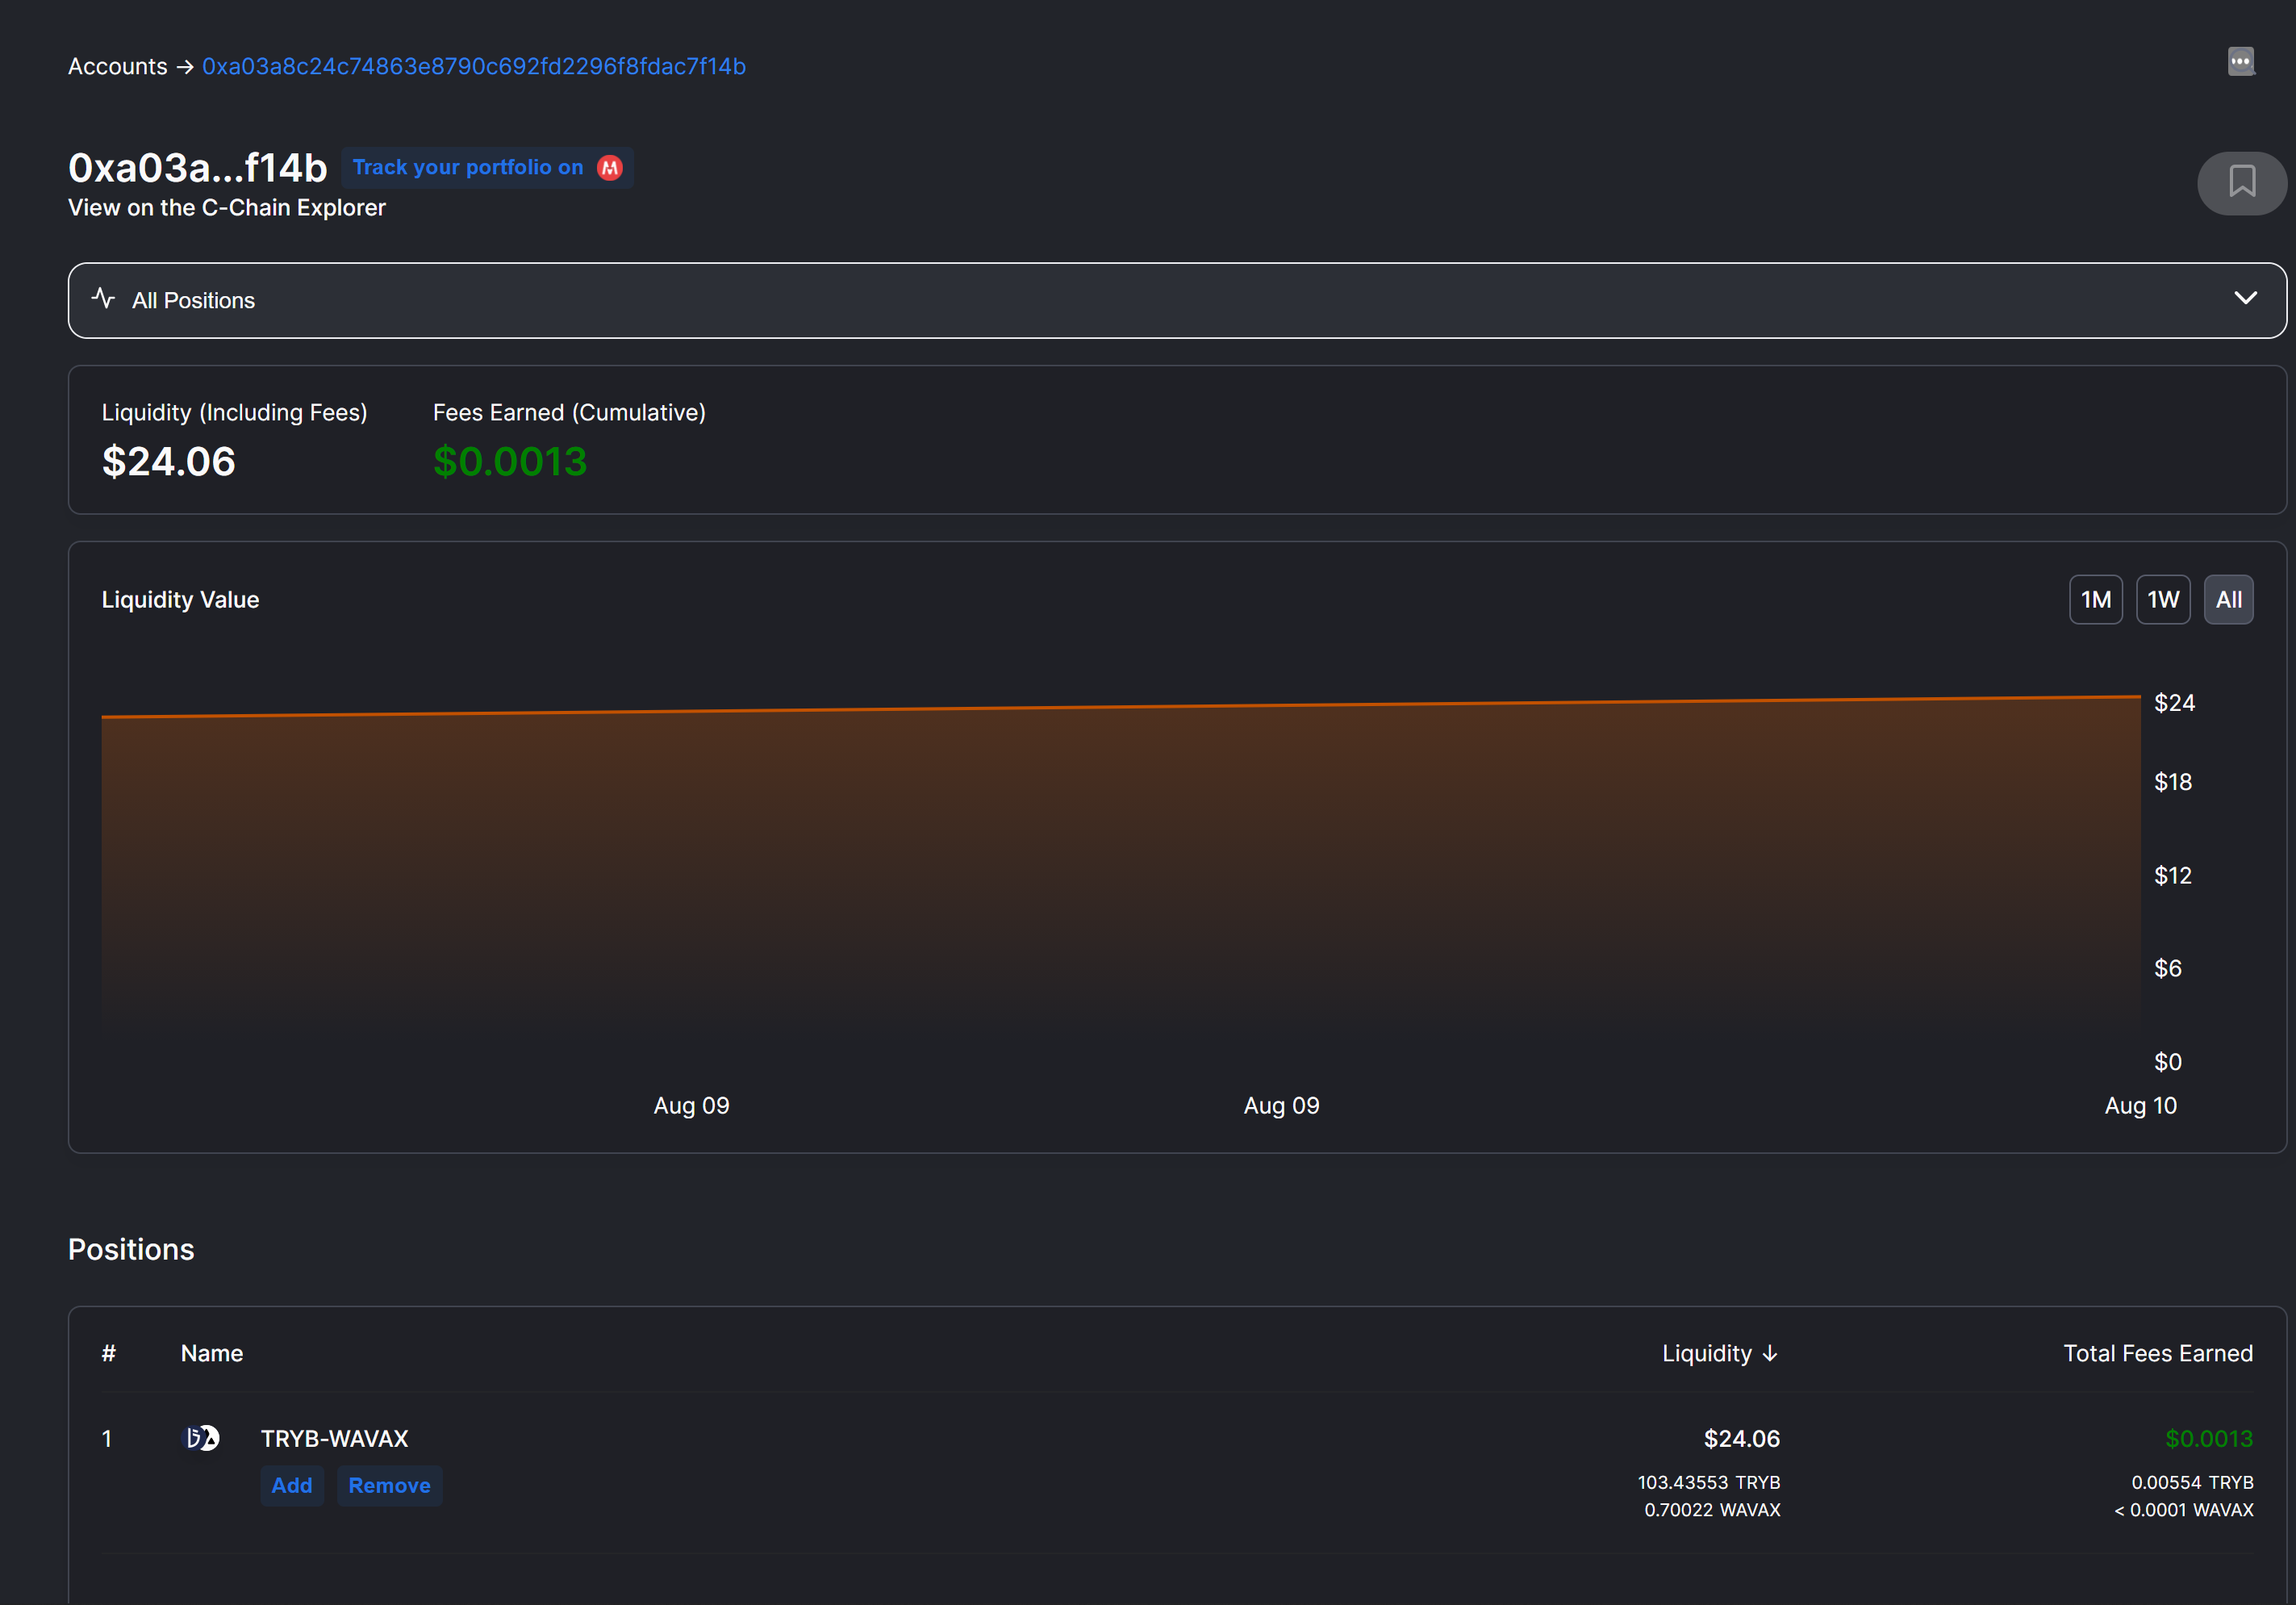Click the $24 y-axis label
2296x1605 pixels.
click(x=2174, y=703)
